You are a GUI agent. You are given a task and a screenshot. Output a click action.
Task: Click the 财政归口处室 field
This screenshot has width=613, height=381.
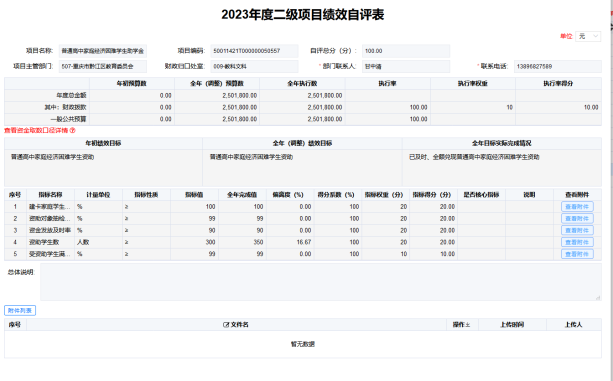[254, 66]
